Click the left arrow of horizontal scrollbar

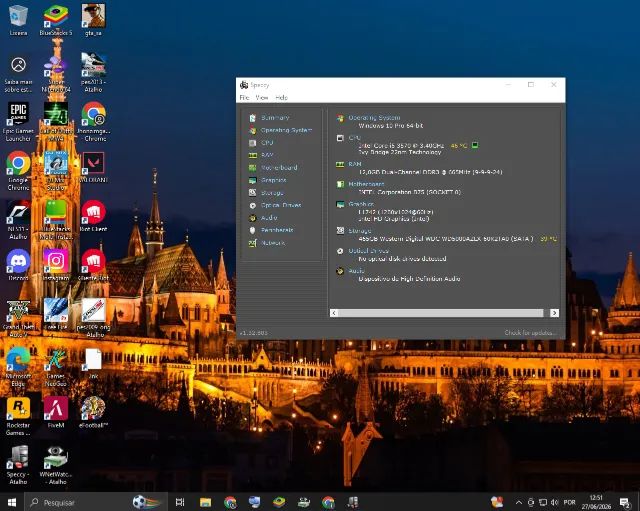tap(334, 313)
